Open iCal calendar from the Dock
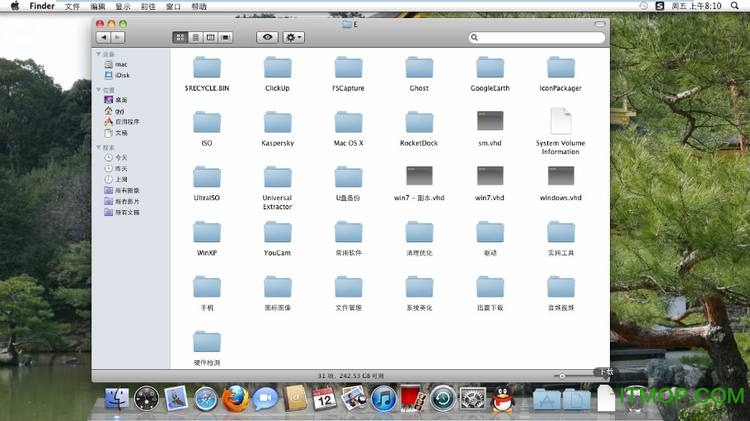 pyautogui.click(x=324, y=398)
